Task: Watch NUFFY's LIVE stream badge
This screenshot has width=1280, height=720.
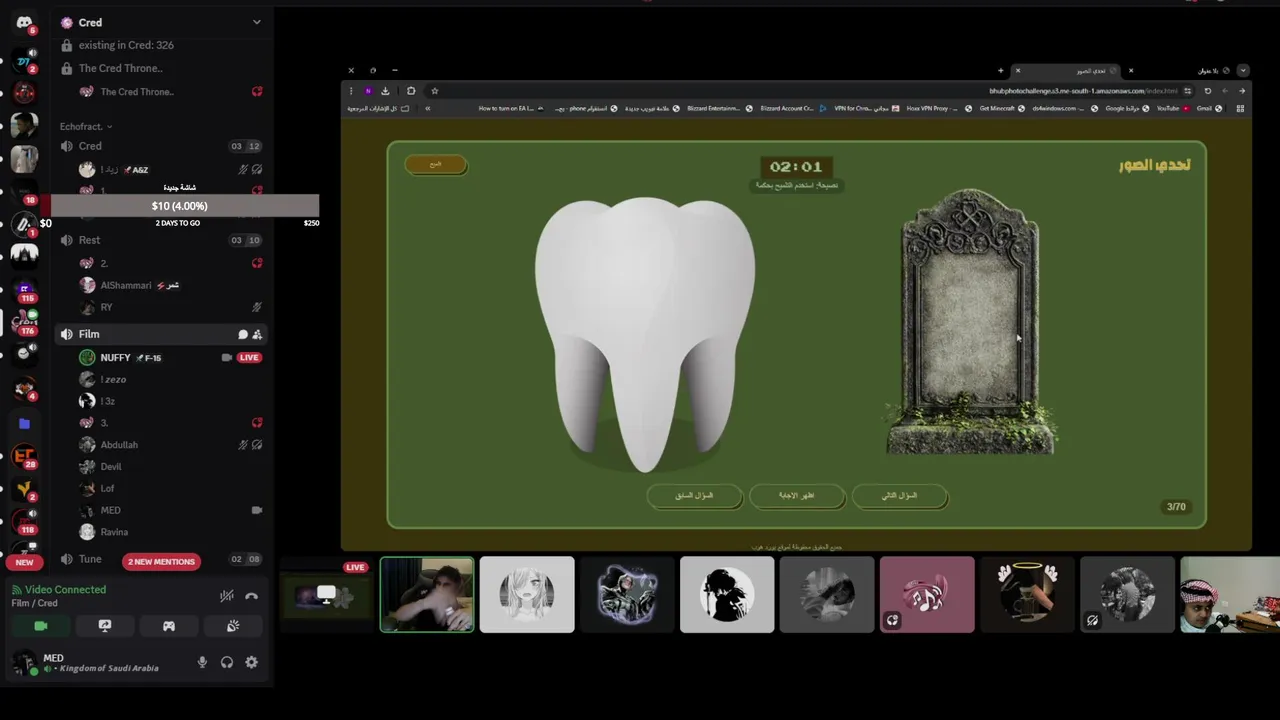Action: [249, 357]
